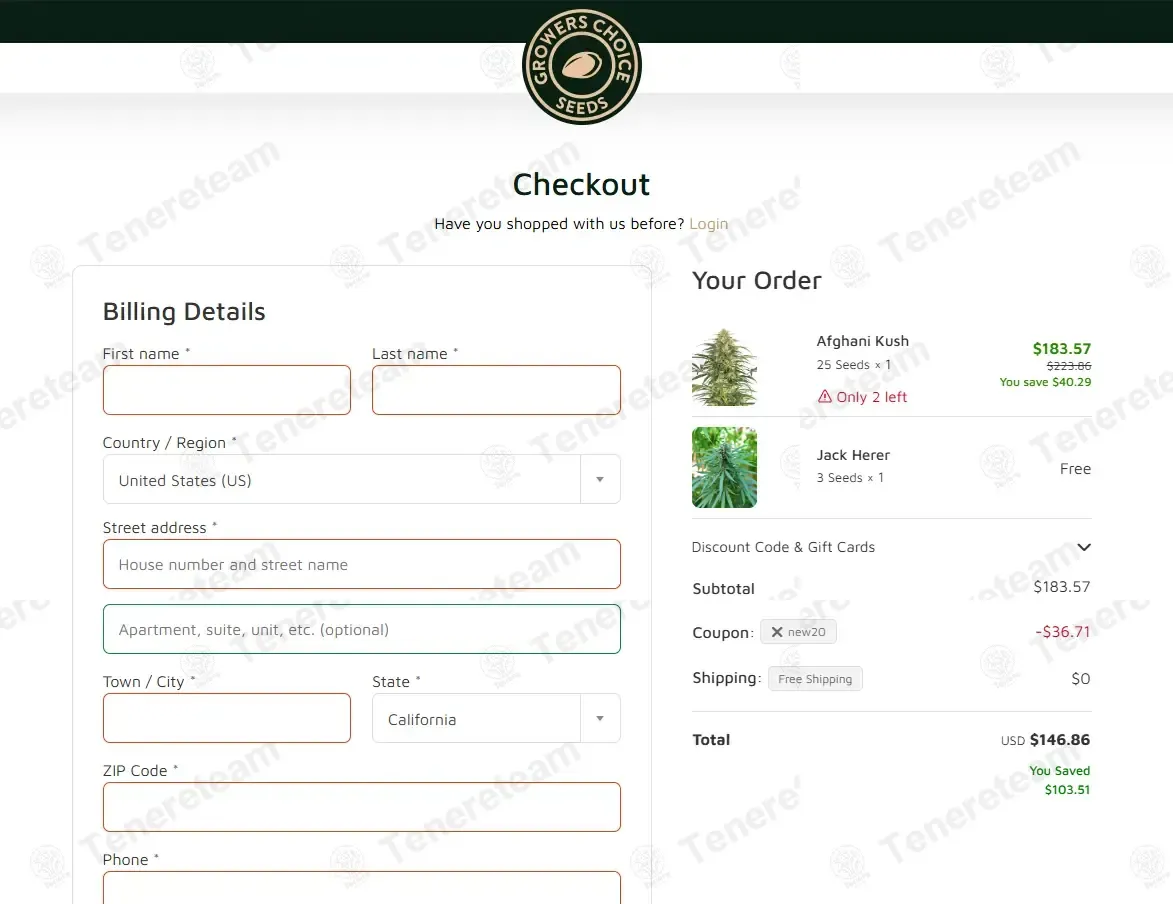The image size is (1173, 904).
Task: Click the warning icon beside Only 2 left
Action: pos(824,397)
